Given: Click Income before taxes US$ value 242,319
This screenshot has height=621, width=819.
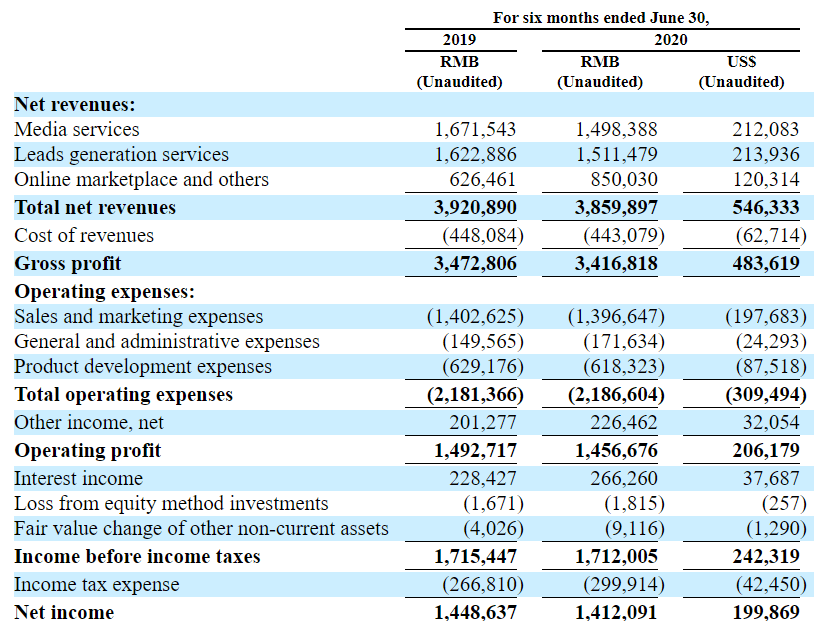Looking at the screenshot, I should click(x=766, y=557).
